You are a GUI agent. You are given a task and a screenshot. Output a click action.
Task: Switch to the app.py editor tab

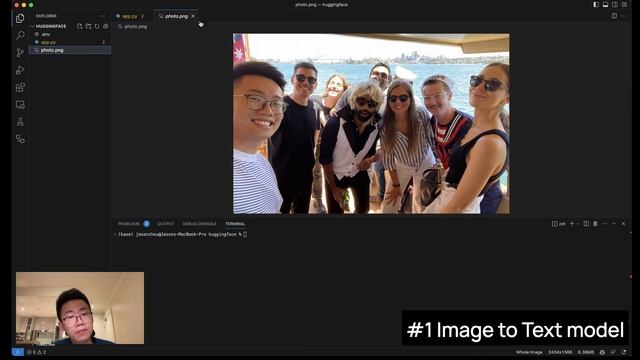[131, 16]
